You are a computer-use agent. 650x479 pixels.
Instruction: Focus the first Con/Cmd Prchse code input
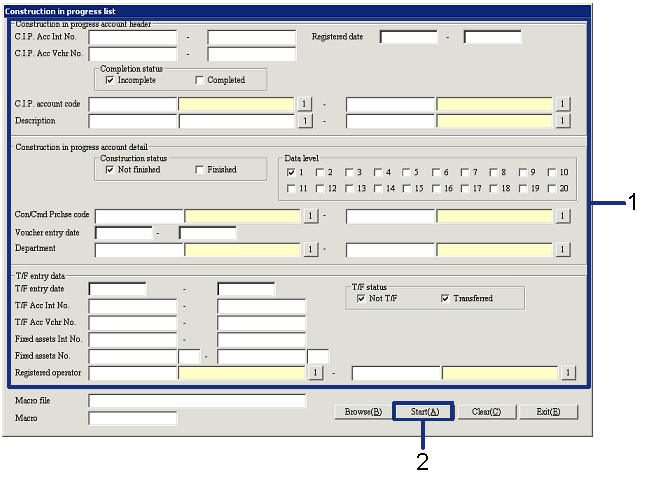(x=139, y=216)
